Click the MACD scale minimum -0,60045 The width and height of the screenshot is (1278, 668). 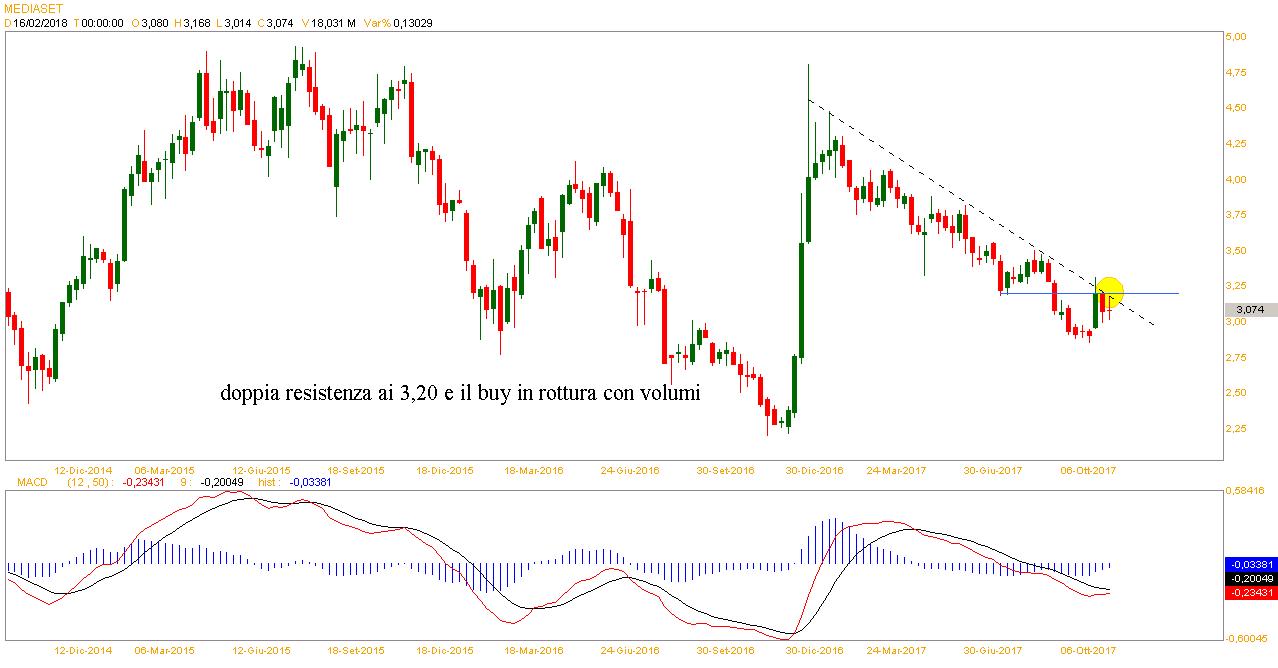coord(1250,638)
